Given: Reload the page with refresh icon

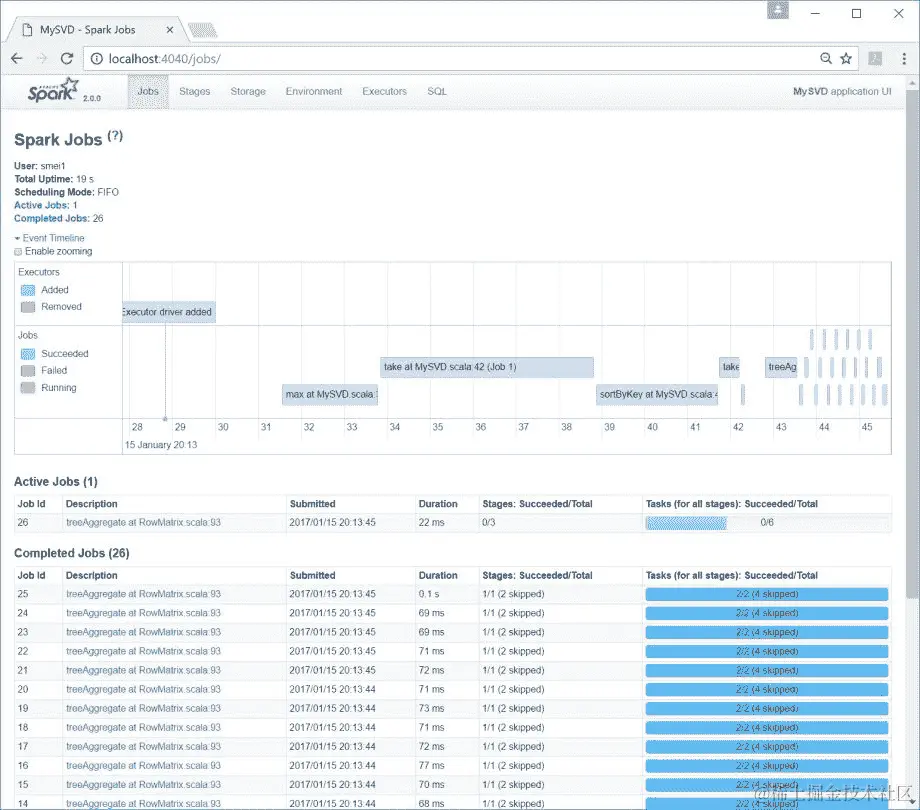Looking at the screenshot, I should [67, 59].
